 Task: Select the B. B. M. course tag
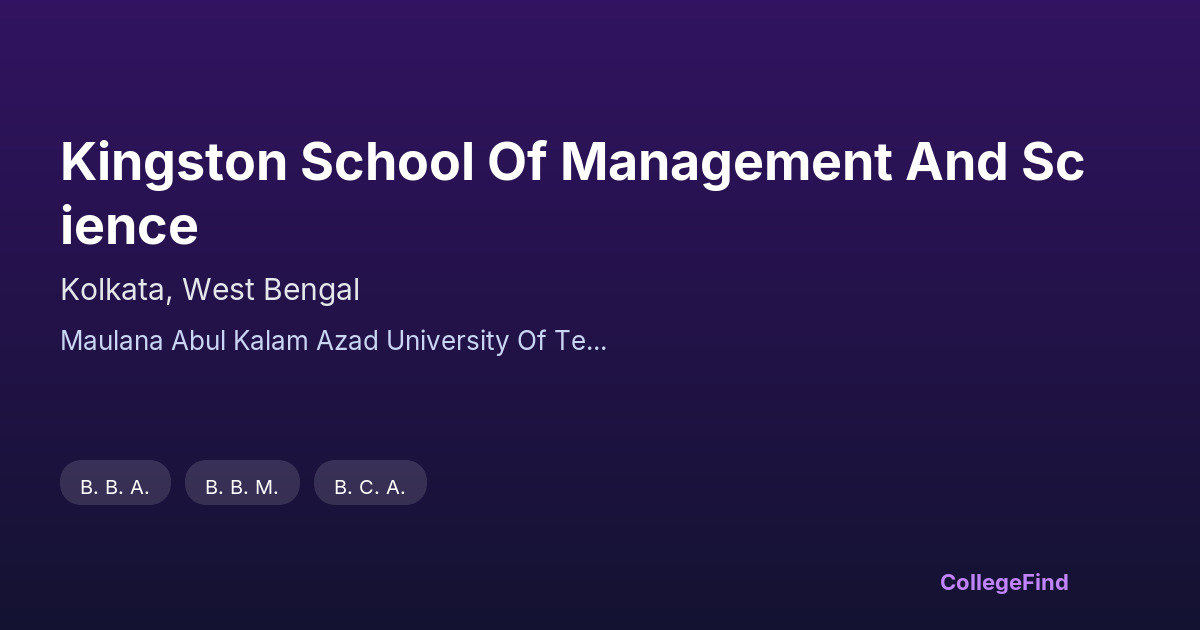242,487
